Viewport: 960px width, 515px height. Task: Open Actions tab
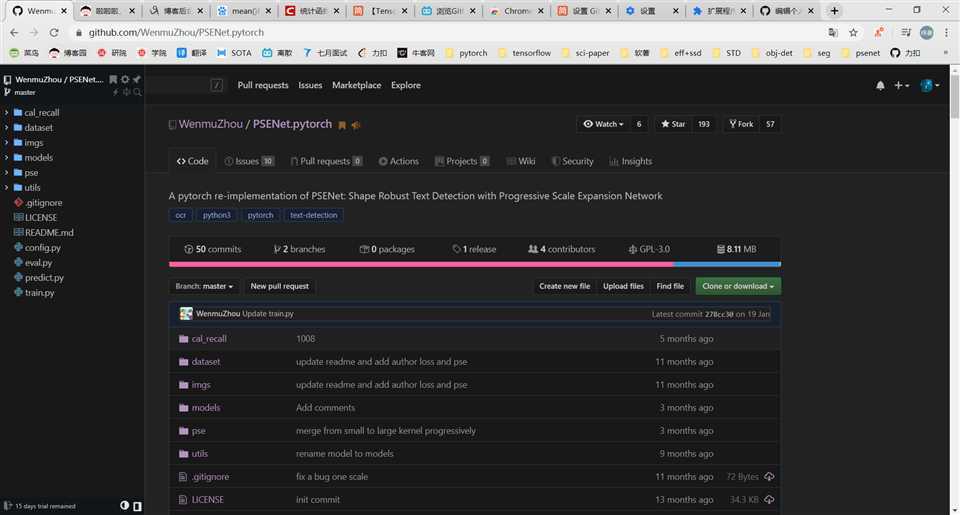[399, 161]
